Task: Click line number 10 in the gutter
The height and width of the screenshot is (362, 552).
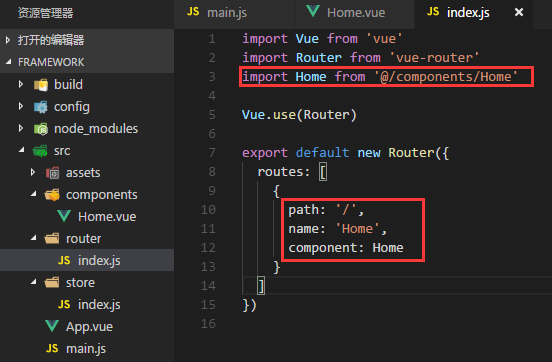Action: (208, 210)
